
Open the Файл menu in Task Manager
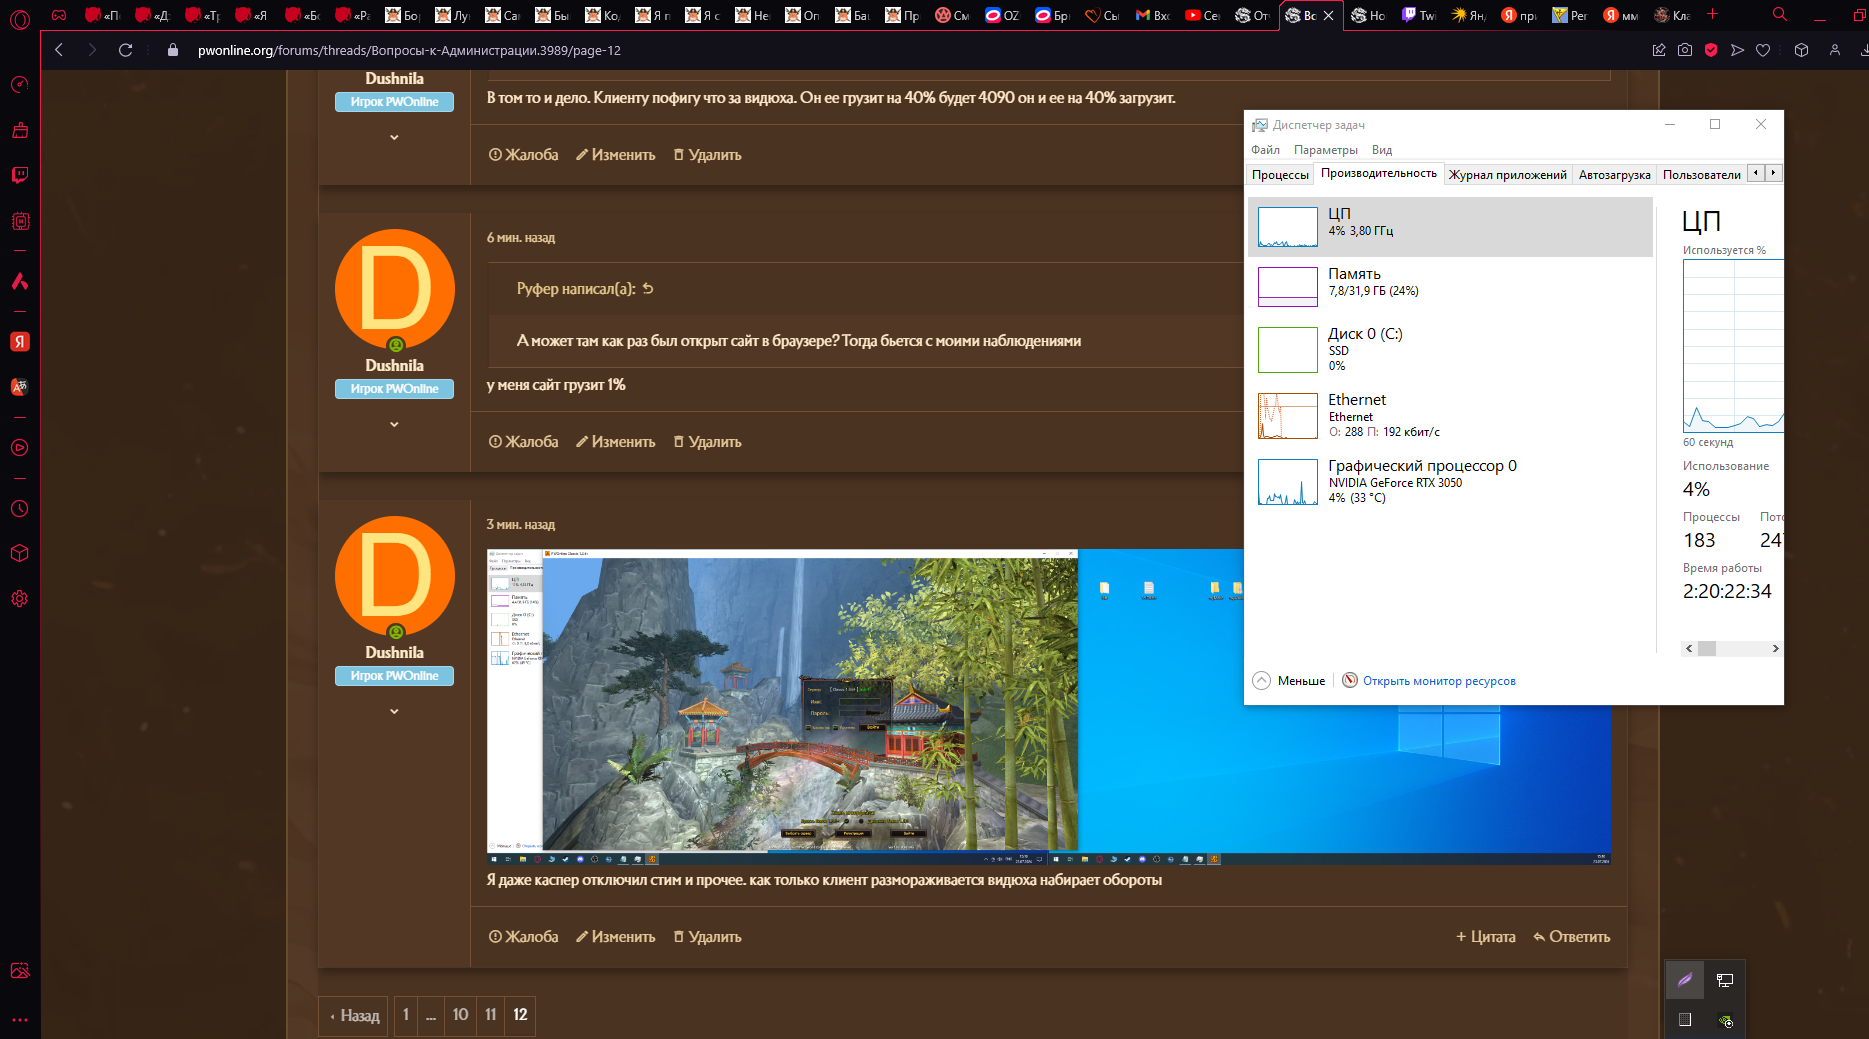pyautogui.click(x=1265, y=150)
